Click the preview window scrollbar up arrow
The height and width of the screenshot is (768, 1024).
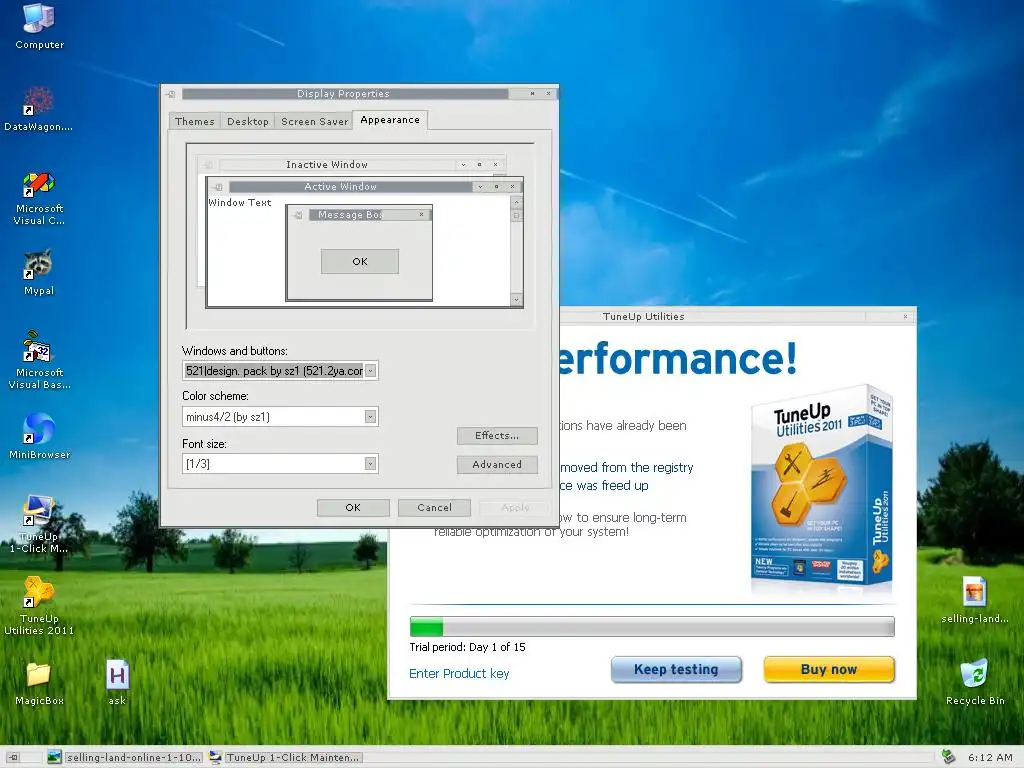tap(516, 203)
